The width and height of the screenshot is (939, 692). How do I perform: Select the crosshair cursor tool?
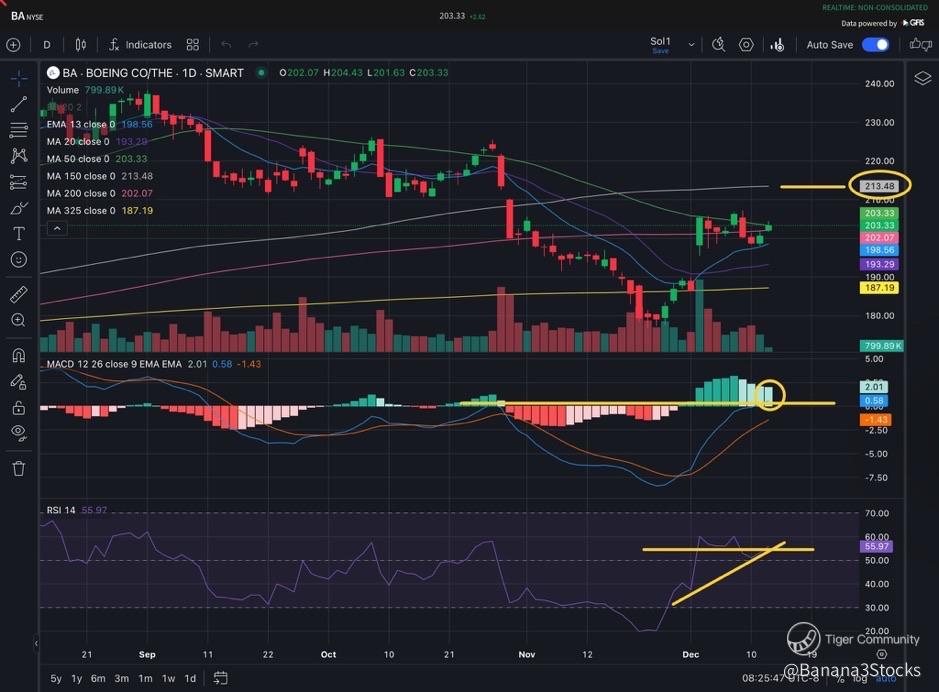[19, 78]
